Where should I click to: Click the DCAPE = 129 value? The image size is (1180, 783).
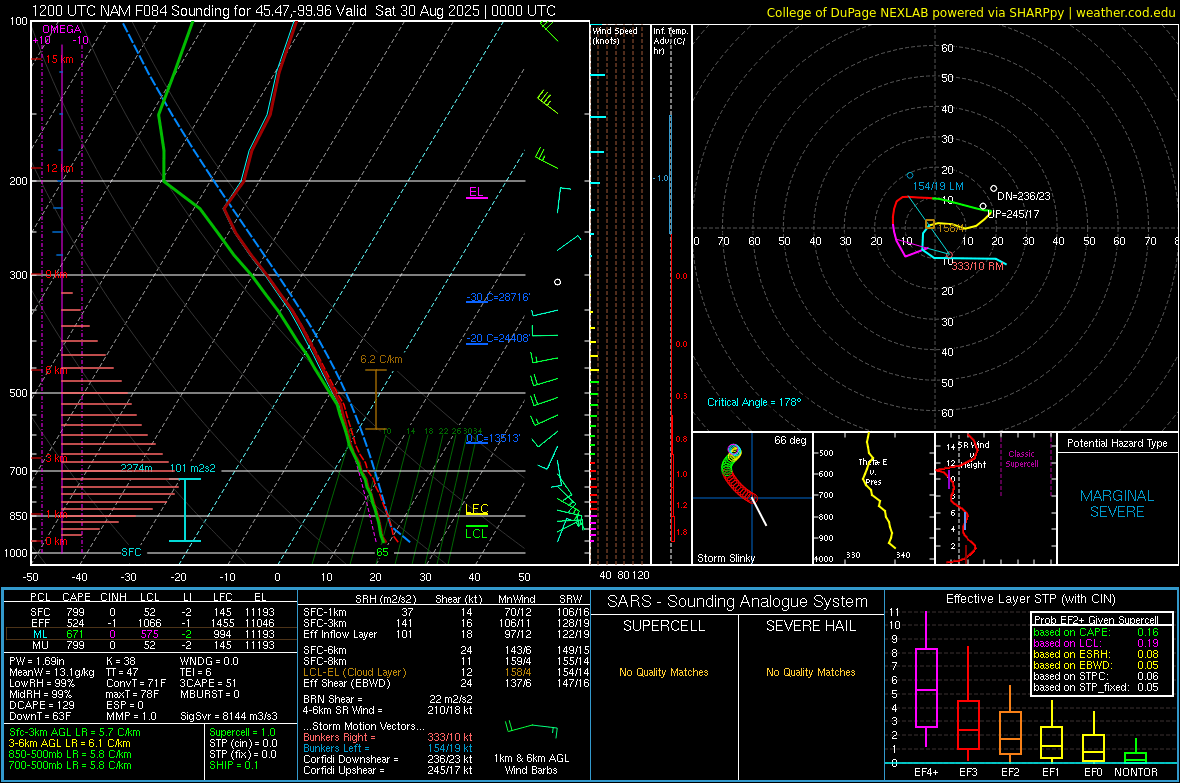pos(41,705)
